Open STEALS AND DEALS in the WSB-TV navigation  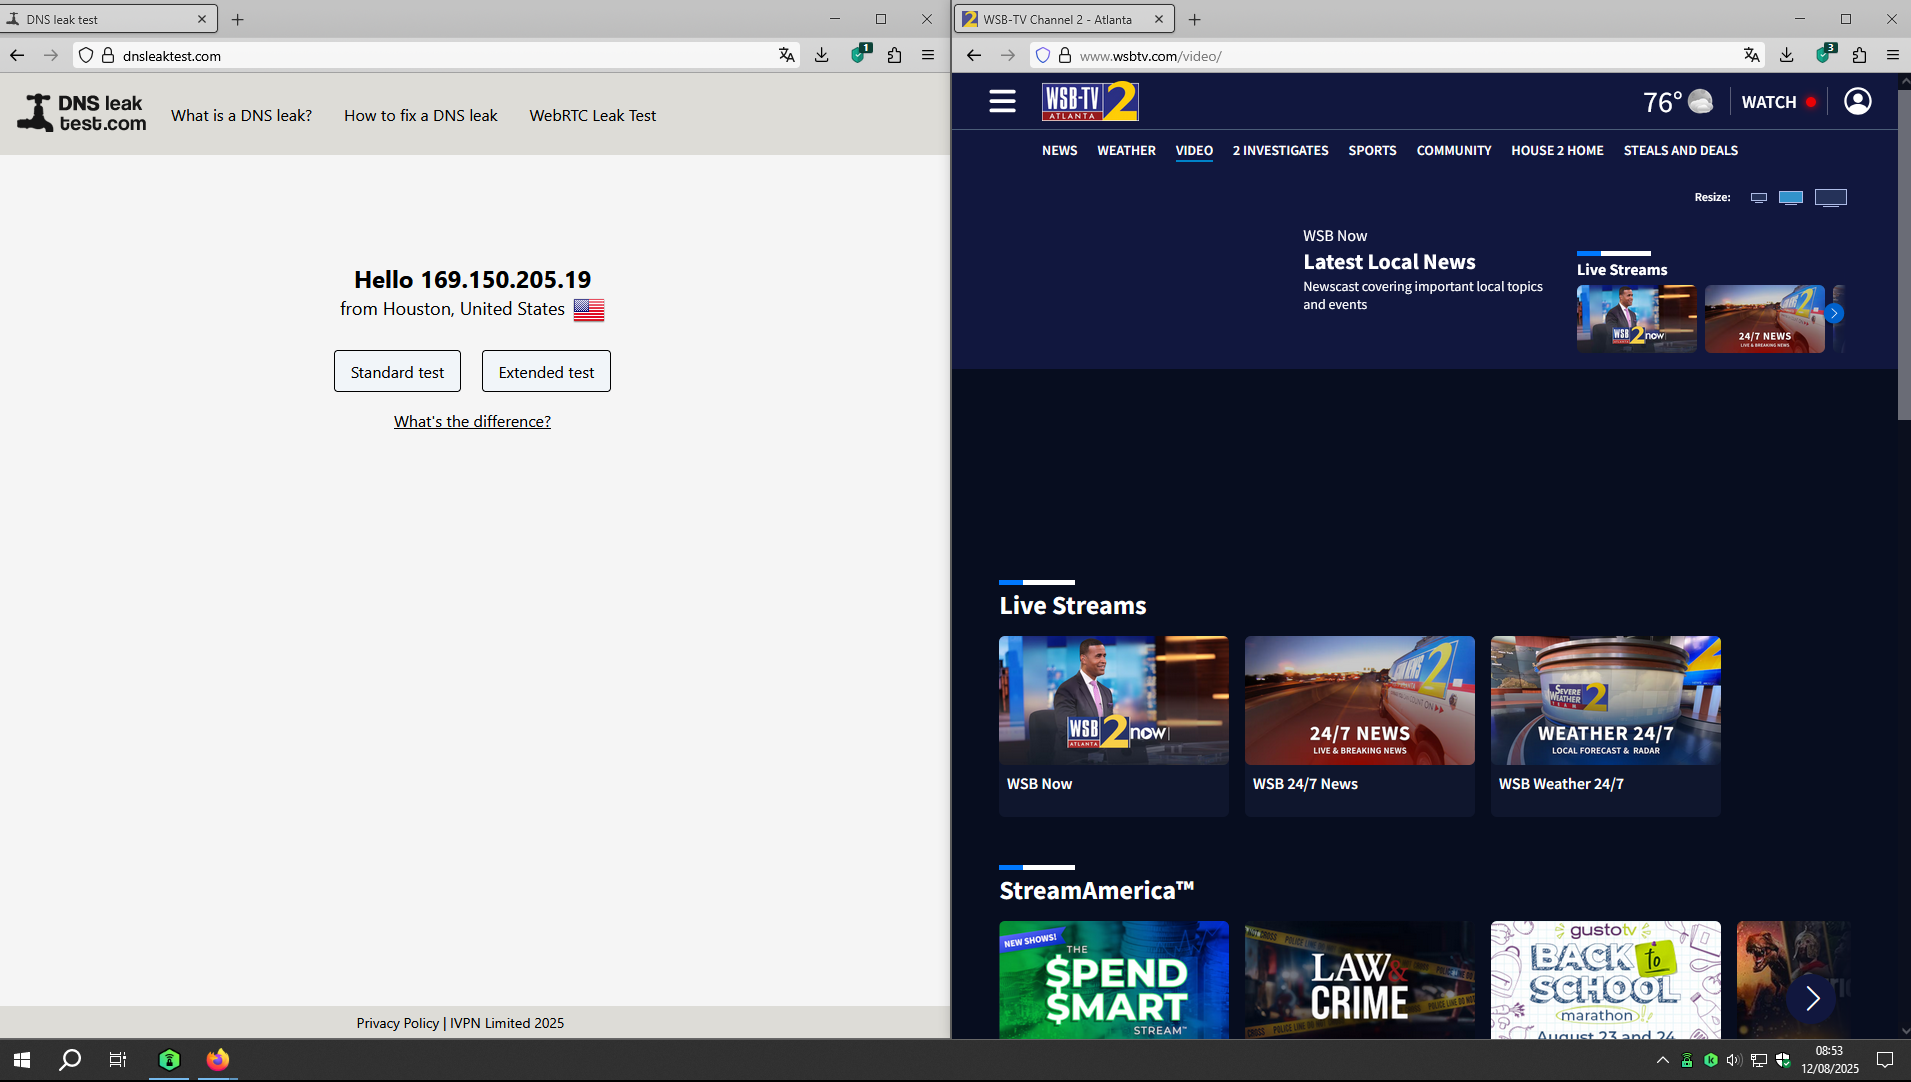[x=1681, y=151]
